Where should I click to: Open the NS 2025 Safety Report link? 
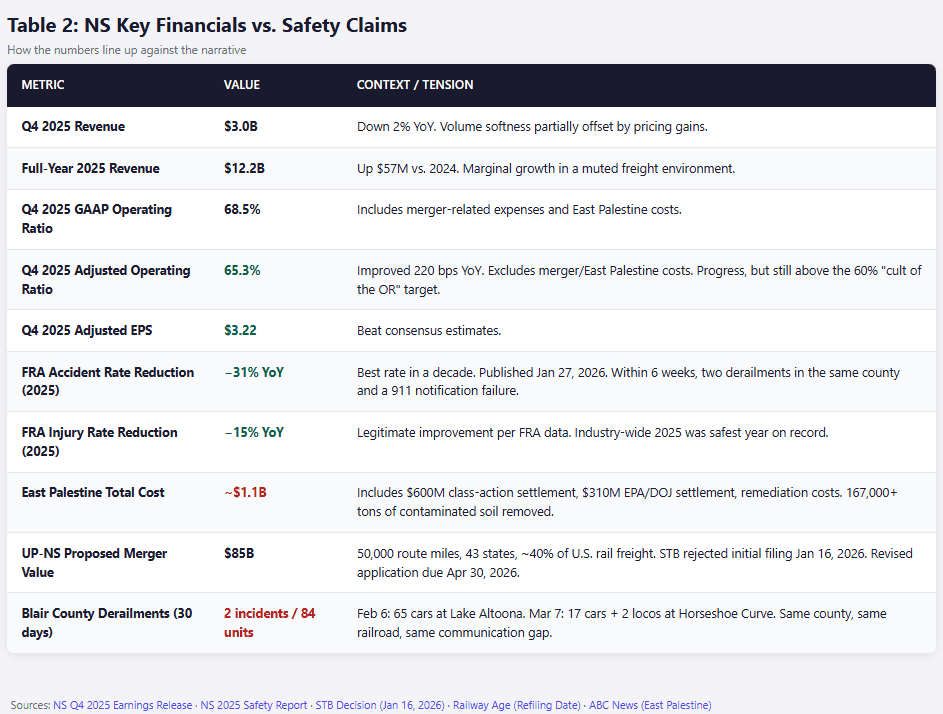pyautogui.click(x=254, y=705)
